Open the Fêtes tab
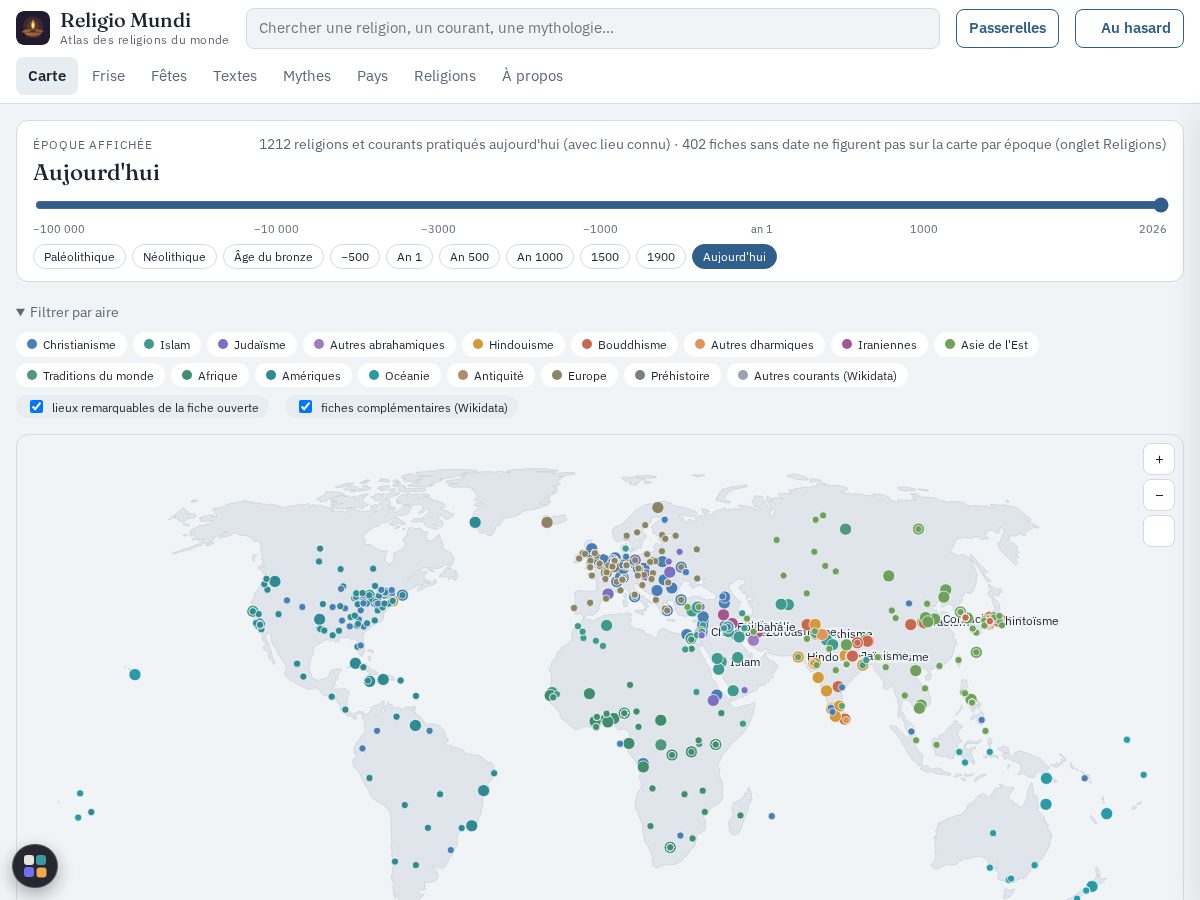 [169, 76]
